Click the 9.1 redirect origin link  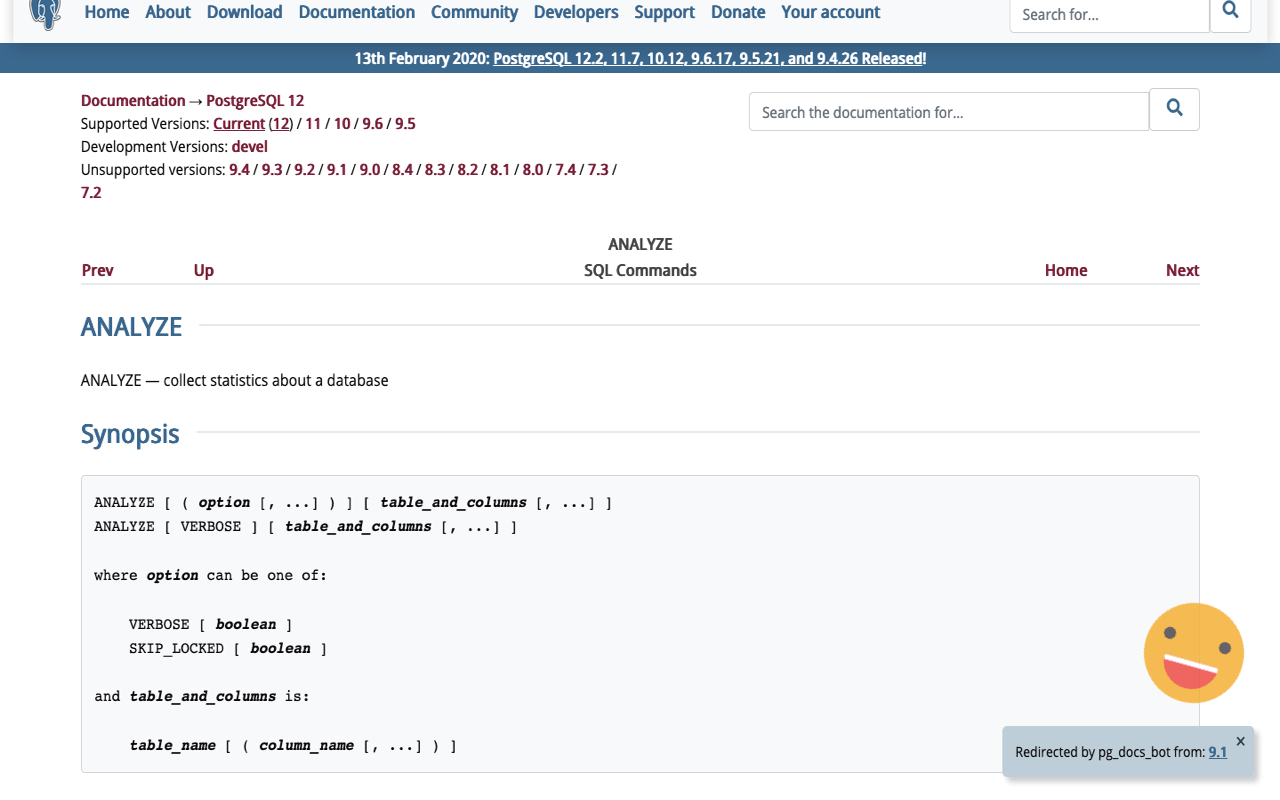click(x=1217, y=752)
